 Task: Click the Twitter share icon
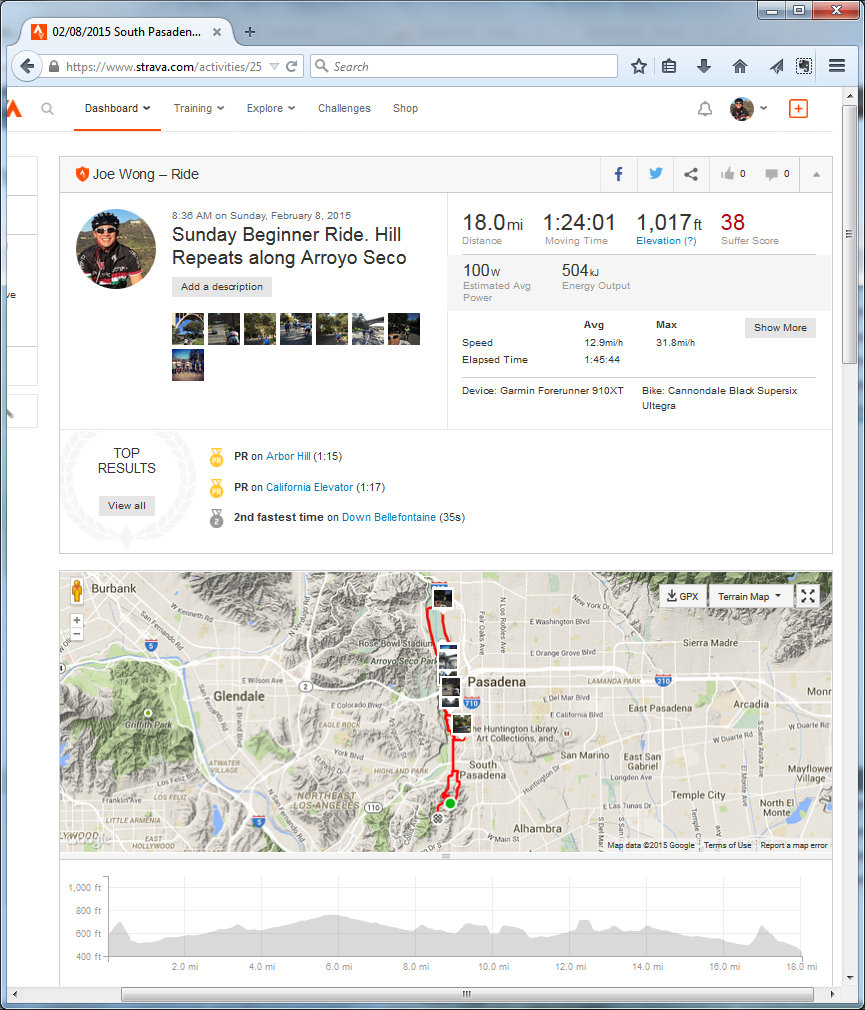[655, 174]
